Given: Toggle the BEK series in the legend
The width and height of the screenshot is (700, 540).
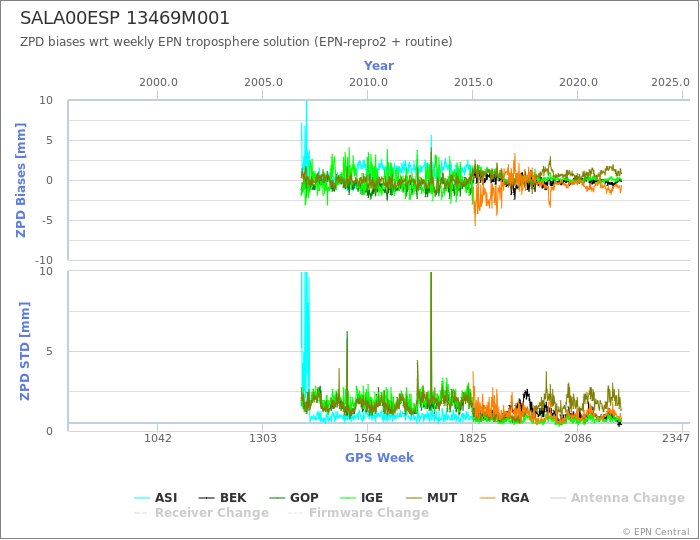Looking at the screenshot, I should pyautogui.click(x=222, y=498).
